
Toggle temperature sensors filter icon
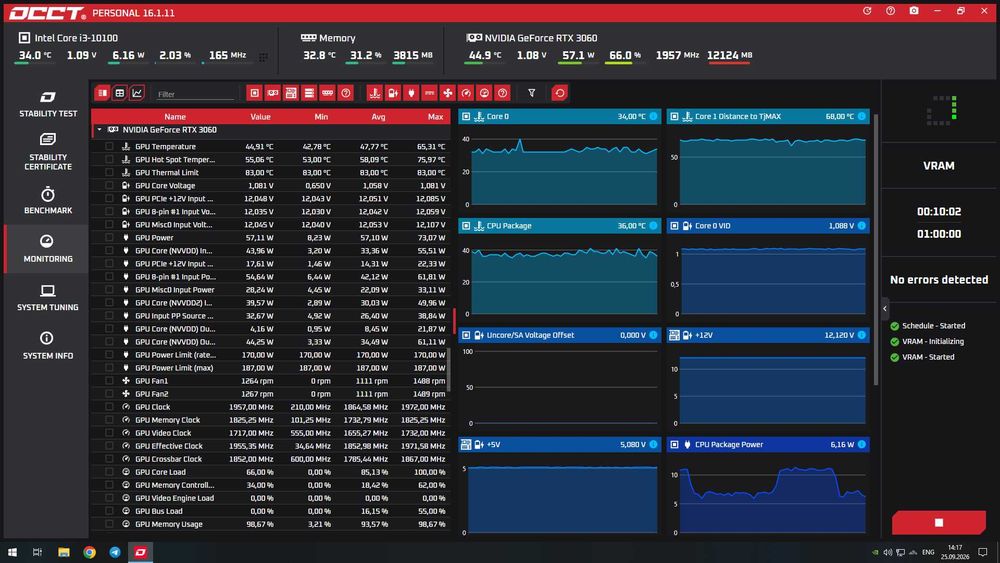coord(374,93)
